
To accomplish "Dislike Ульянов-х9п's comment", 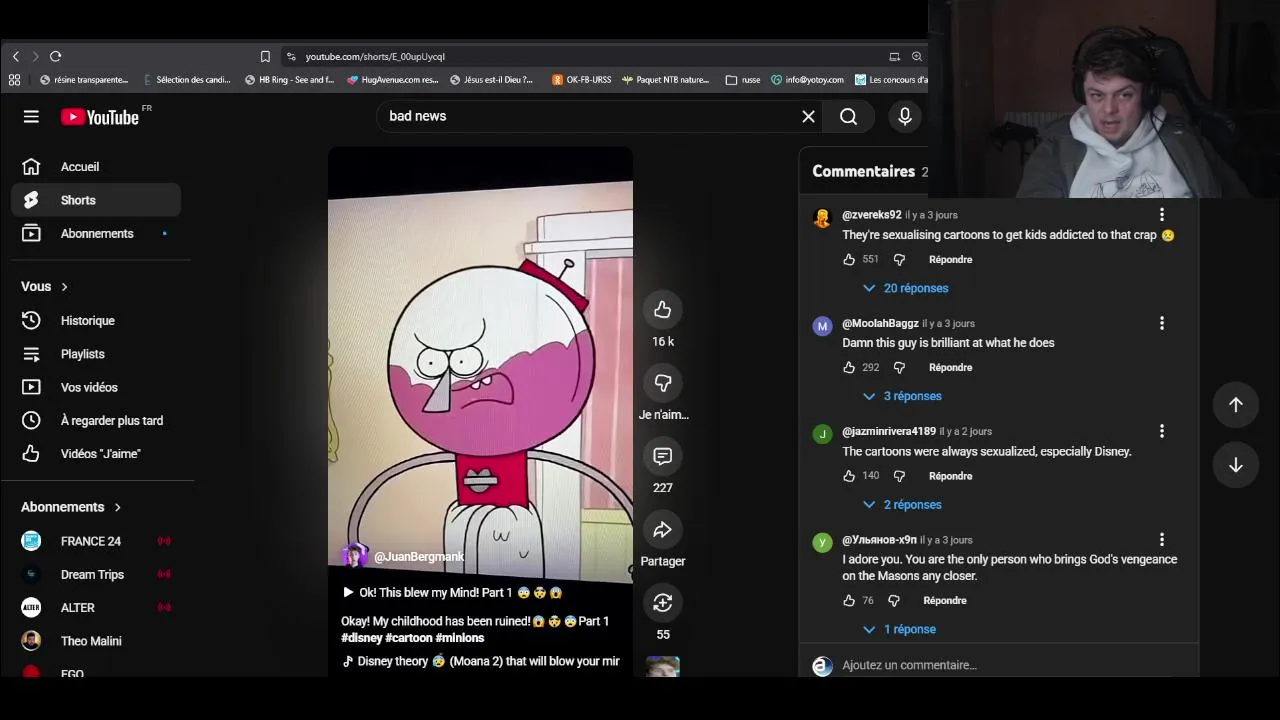I will click(x=894, y=601).
